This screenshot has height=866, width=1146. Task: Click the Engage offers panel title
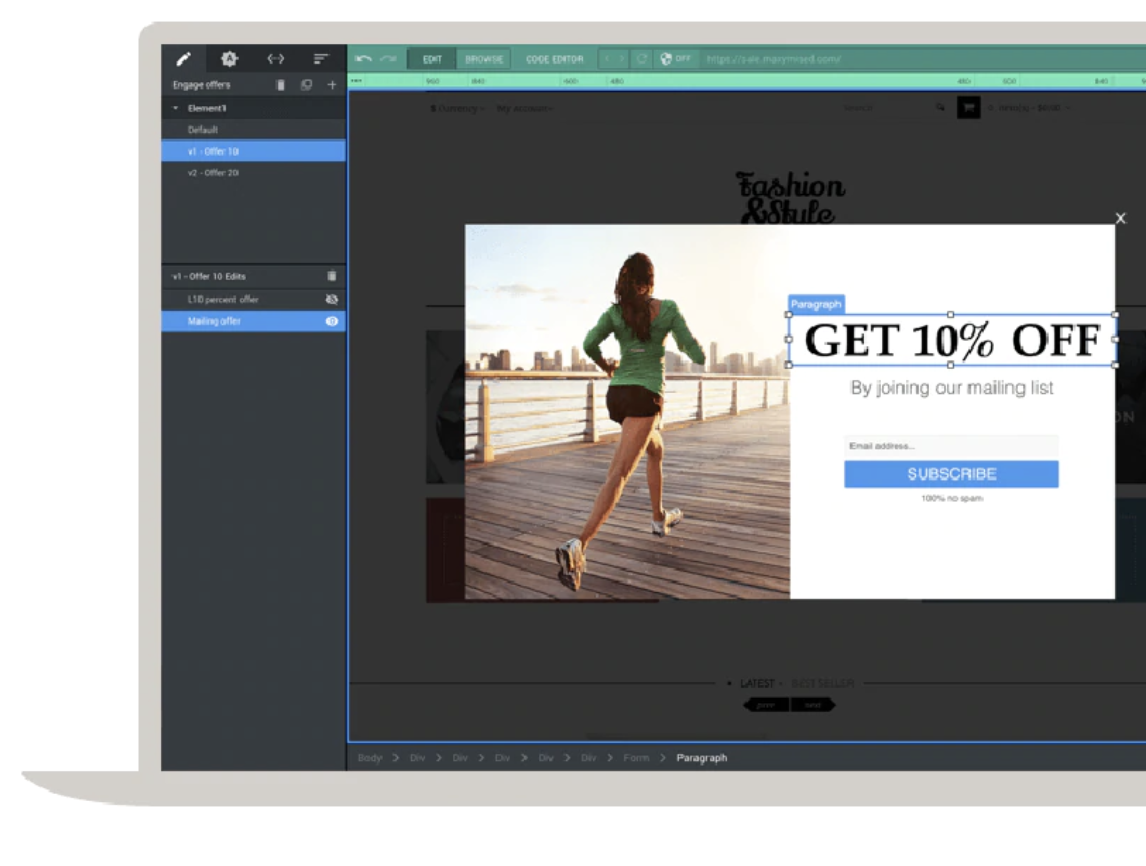(202, 85)
